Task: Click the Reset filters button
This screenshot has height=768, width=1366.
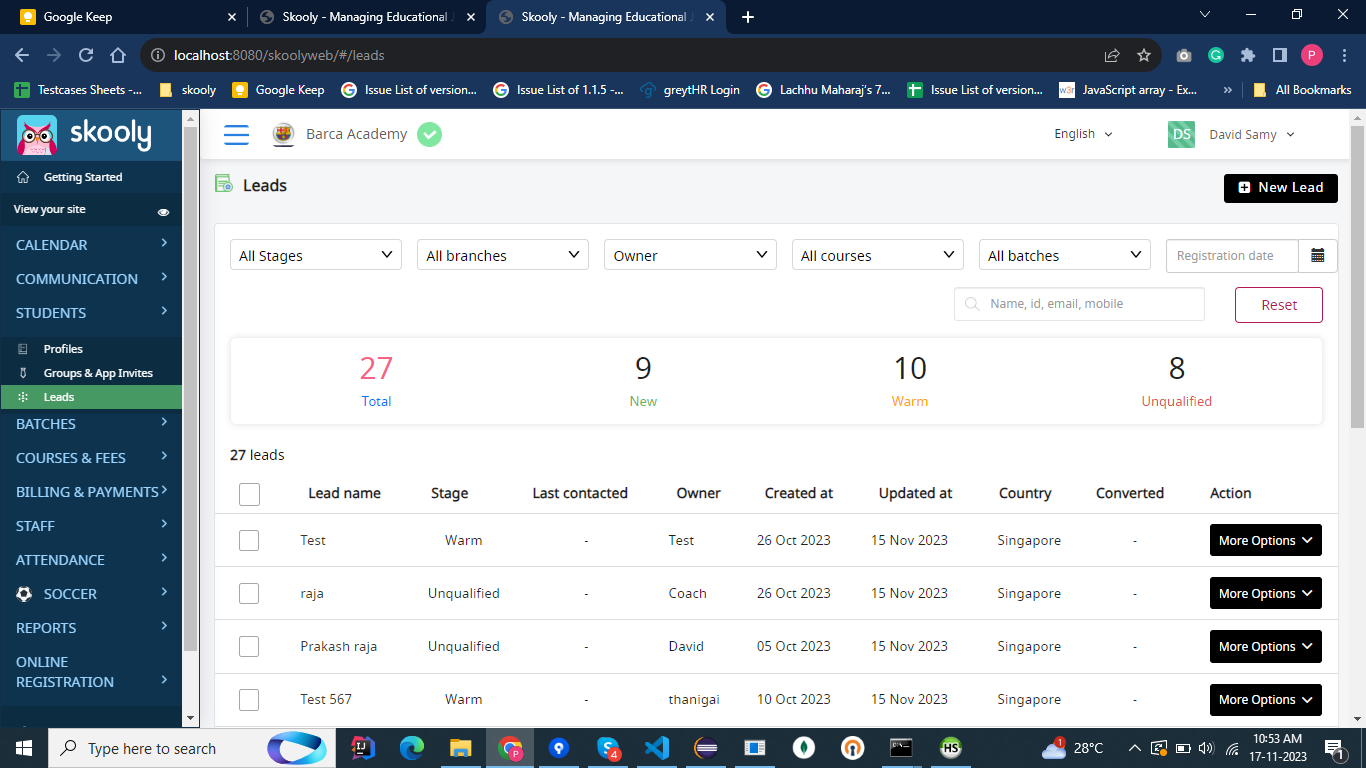Action: pyautogui.click(x=1279, y=305)
